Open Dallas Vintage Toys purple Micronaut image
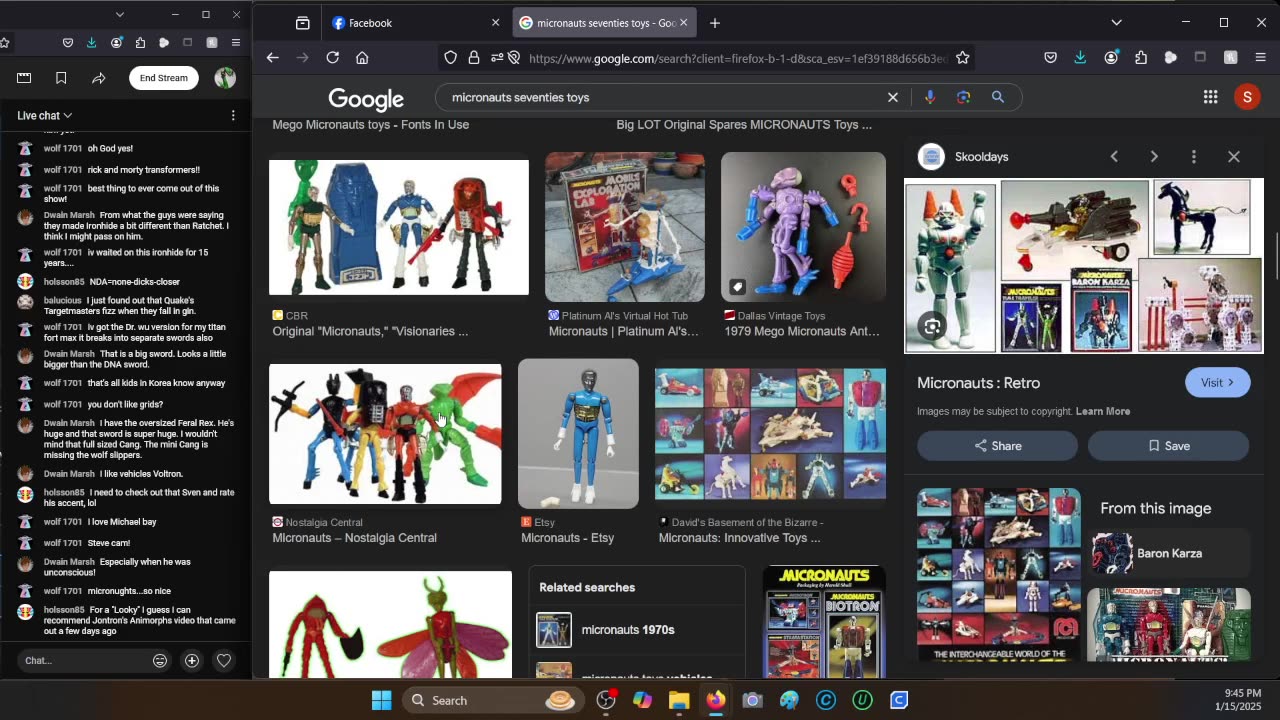 [803, 227]
